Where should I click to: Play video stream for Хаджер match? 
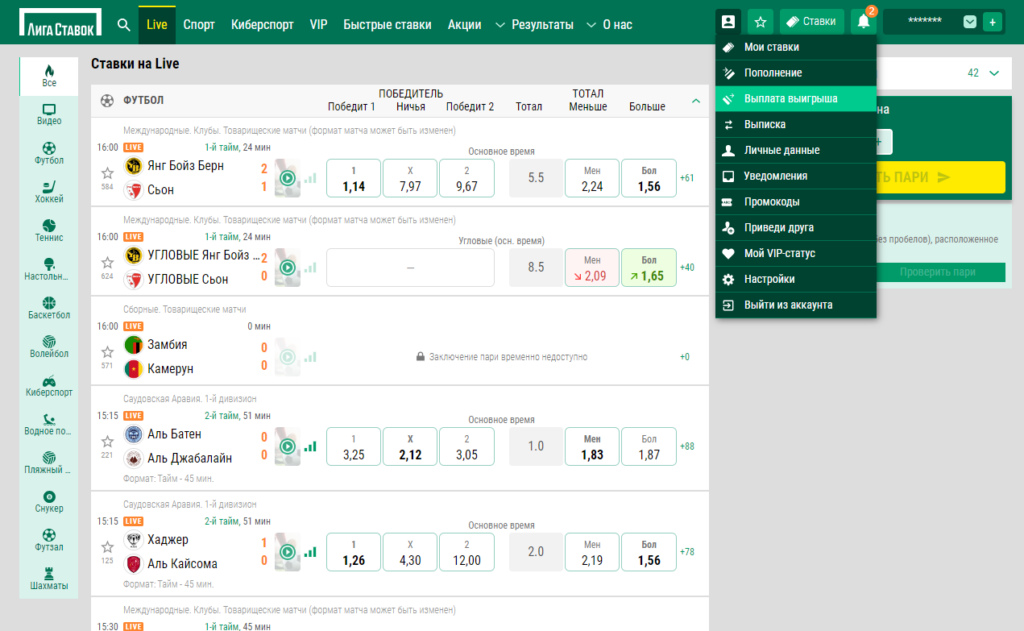(287, 552)
